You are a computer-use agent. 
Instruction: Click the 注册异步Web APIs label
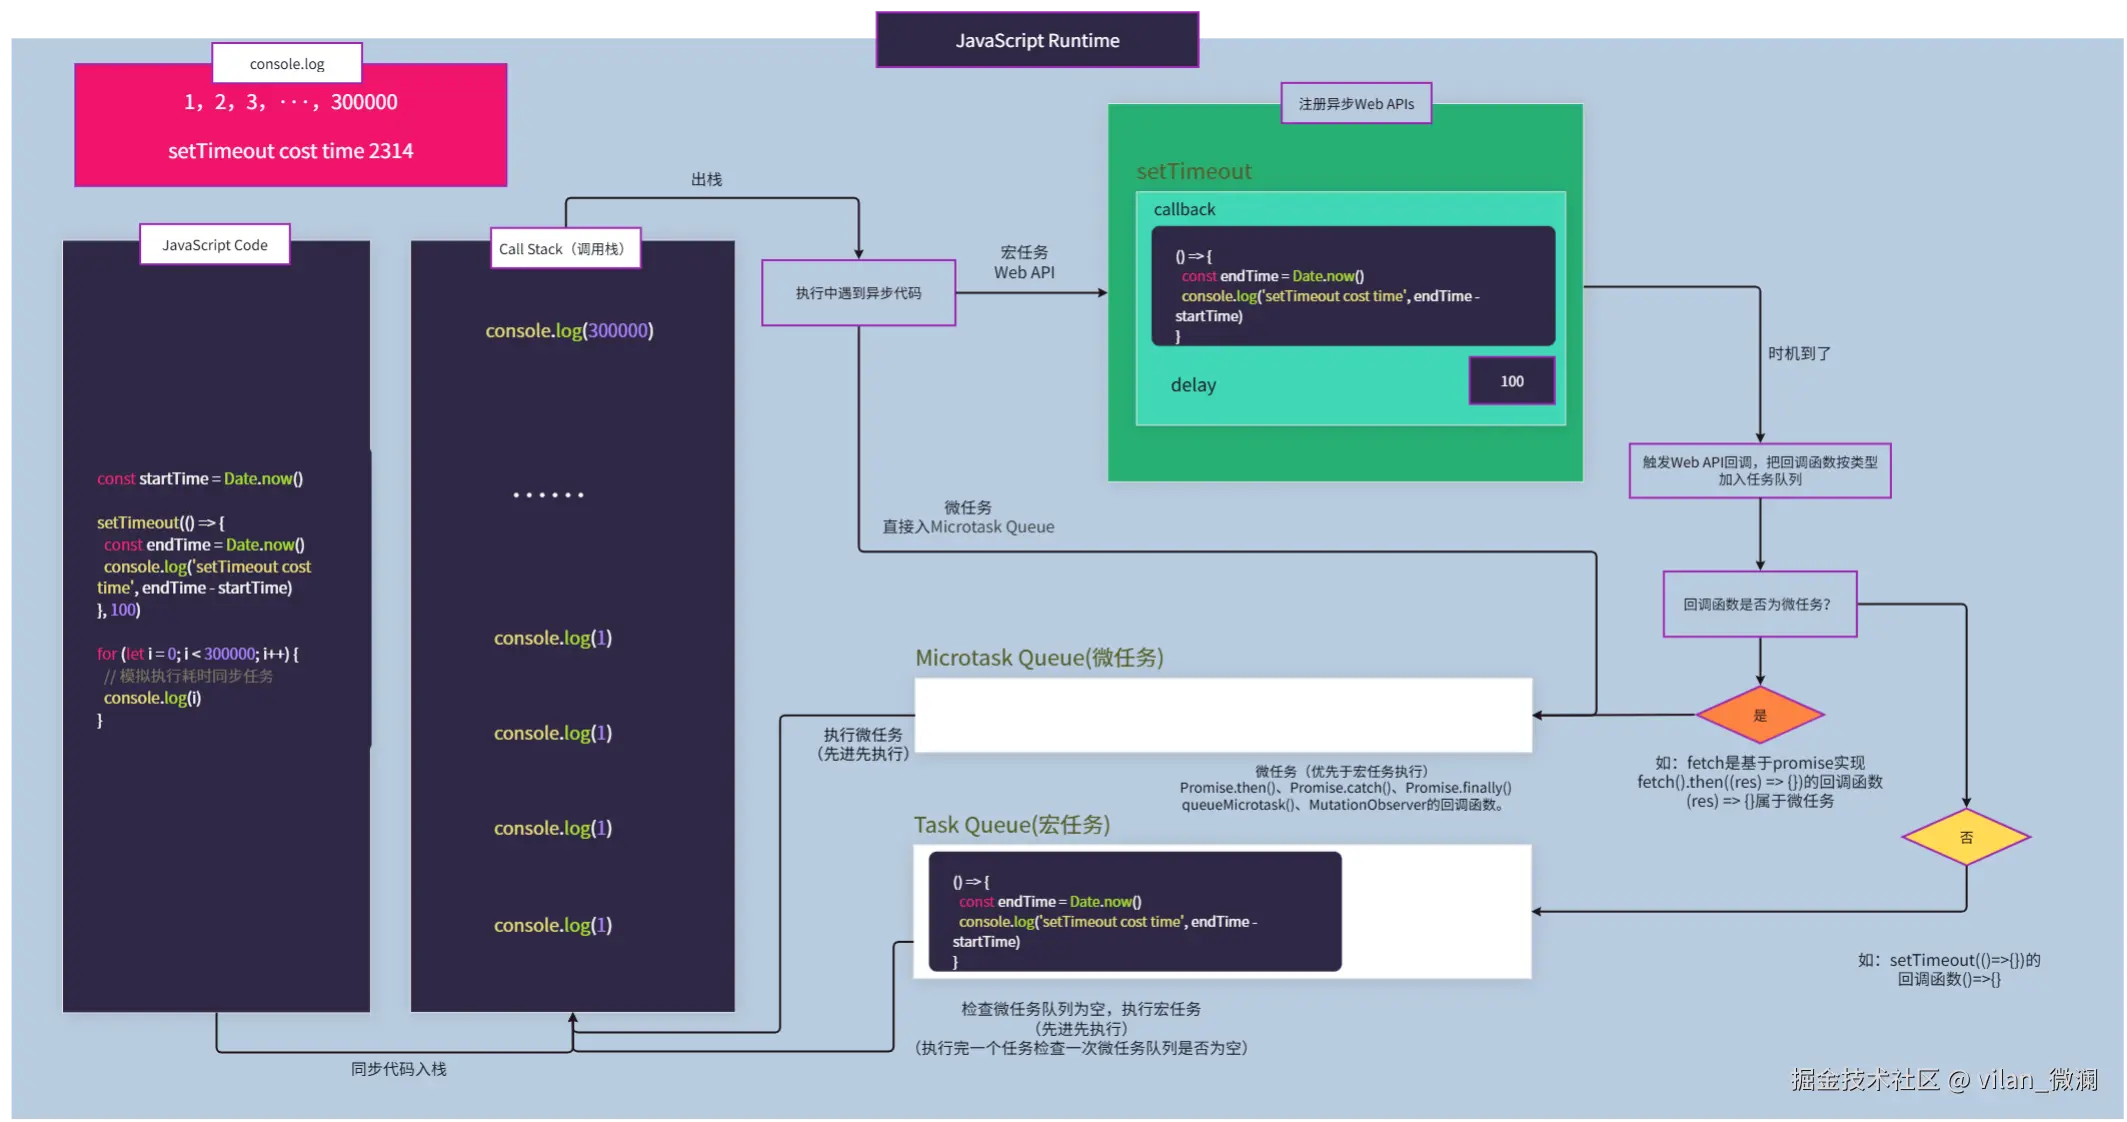pyautogui.click(x=1356, y=104)
